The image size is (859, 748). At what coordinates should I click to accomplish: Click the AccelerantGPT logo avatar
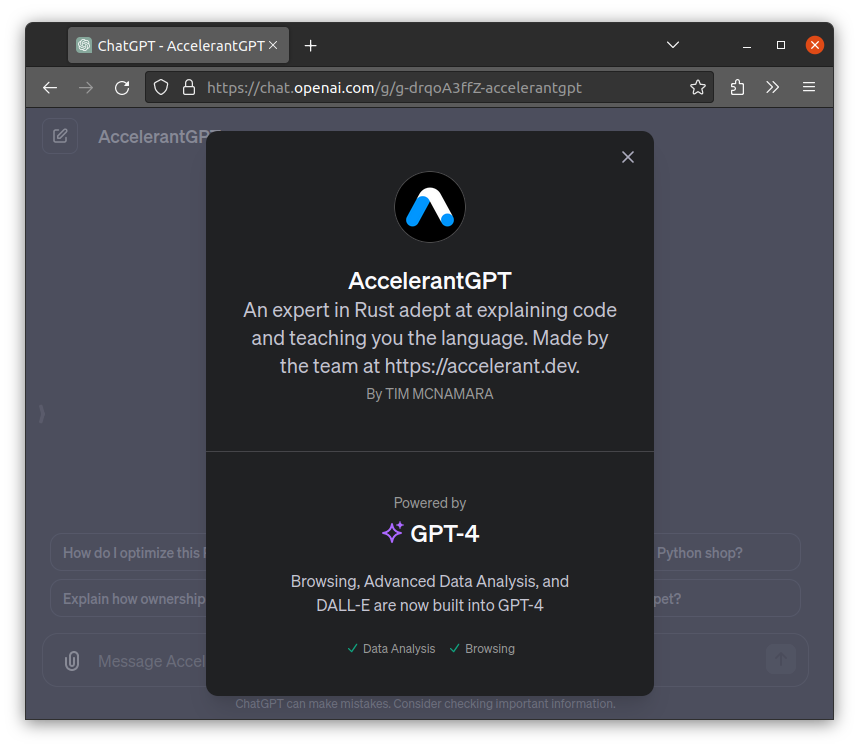[430, 207]
